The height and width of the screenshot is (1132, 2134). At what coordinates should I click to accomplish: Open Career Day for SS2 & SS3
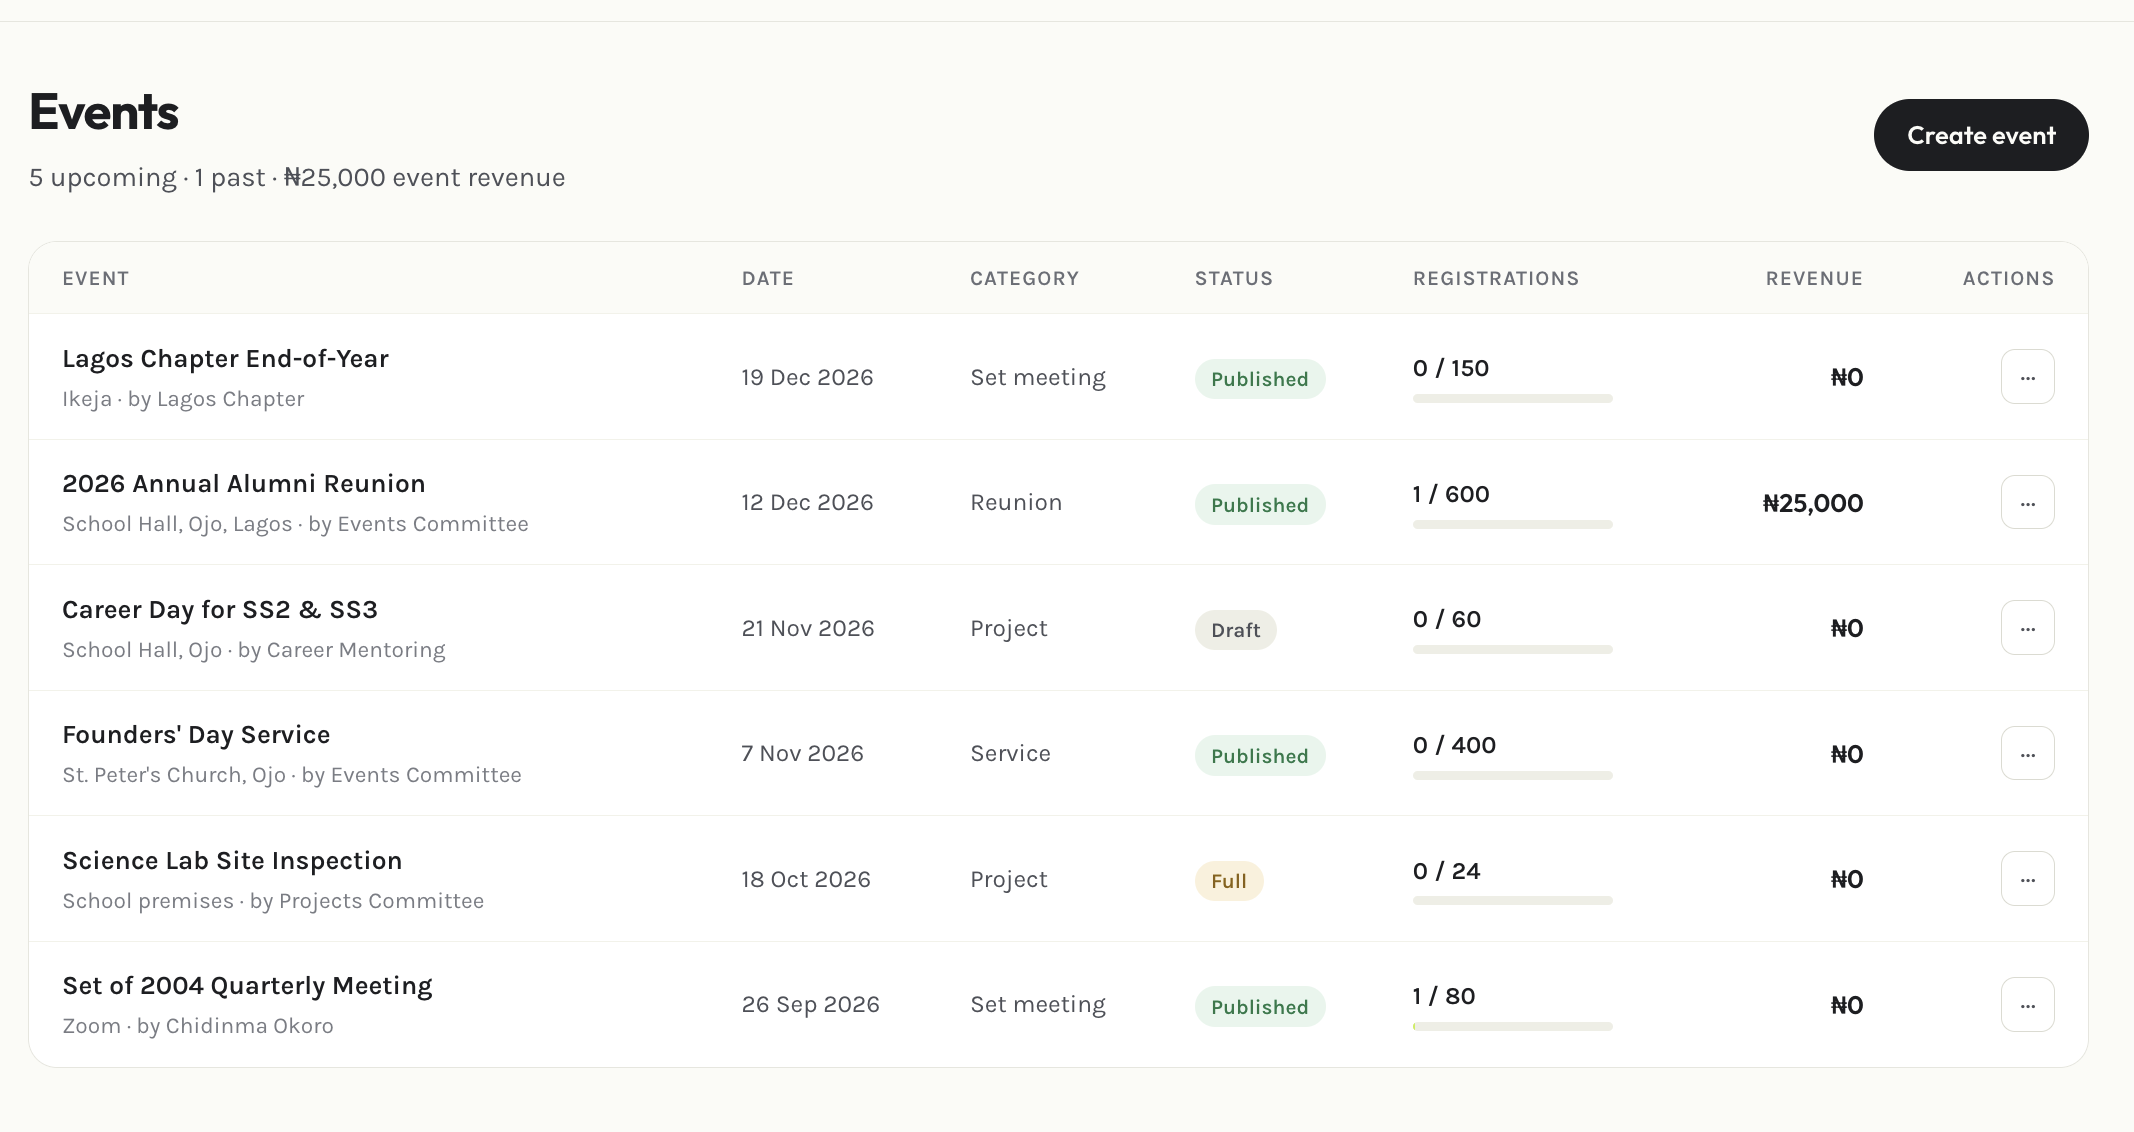pos(220,610)
